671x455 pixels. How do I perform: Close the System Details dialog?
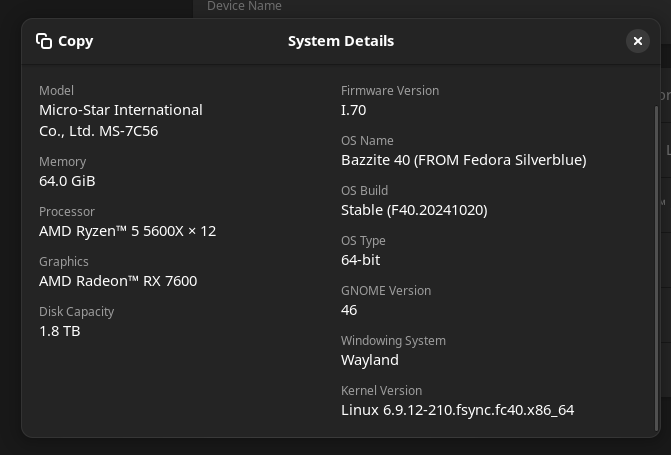pyautogui.click(x=638, y=41)
